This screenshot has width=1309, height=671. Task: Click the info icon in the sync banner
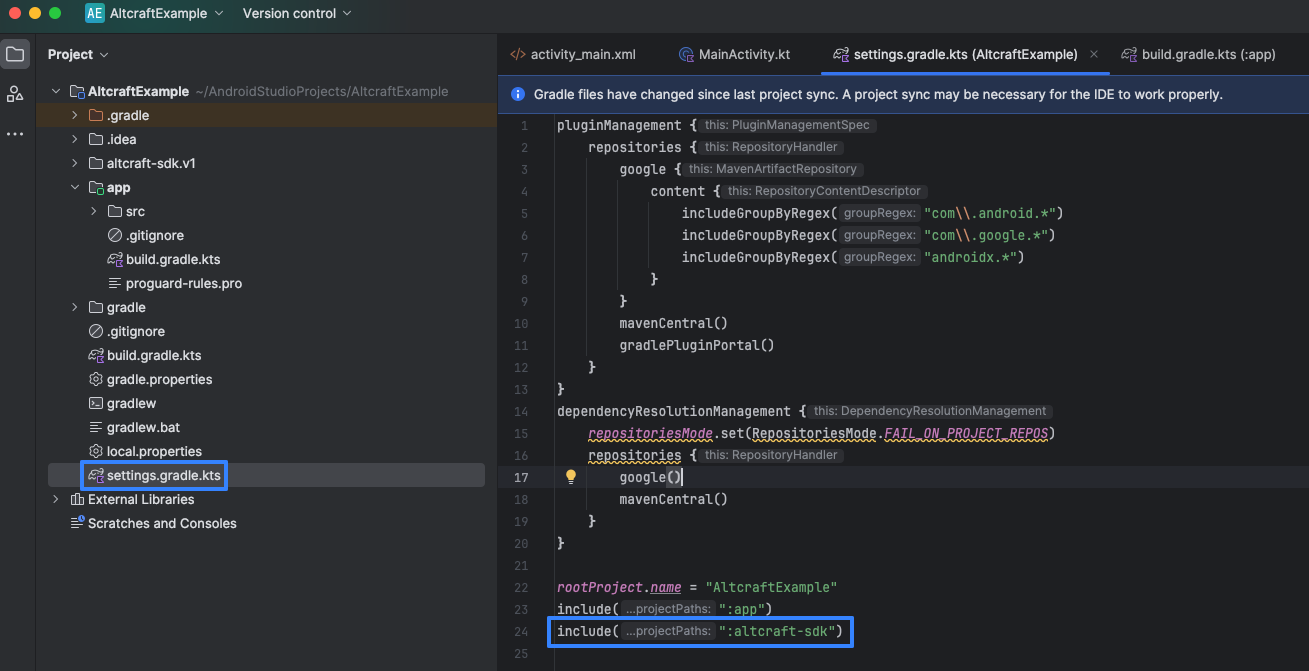coord(518,94)
